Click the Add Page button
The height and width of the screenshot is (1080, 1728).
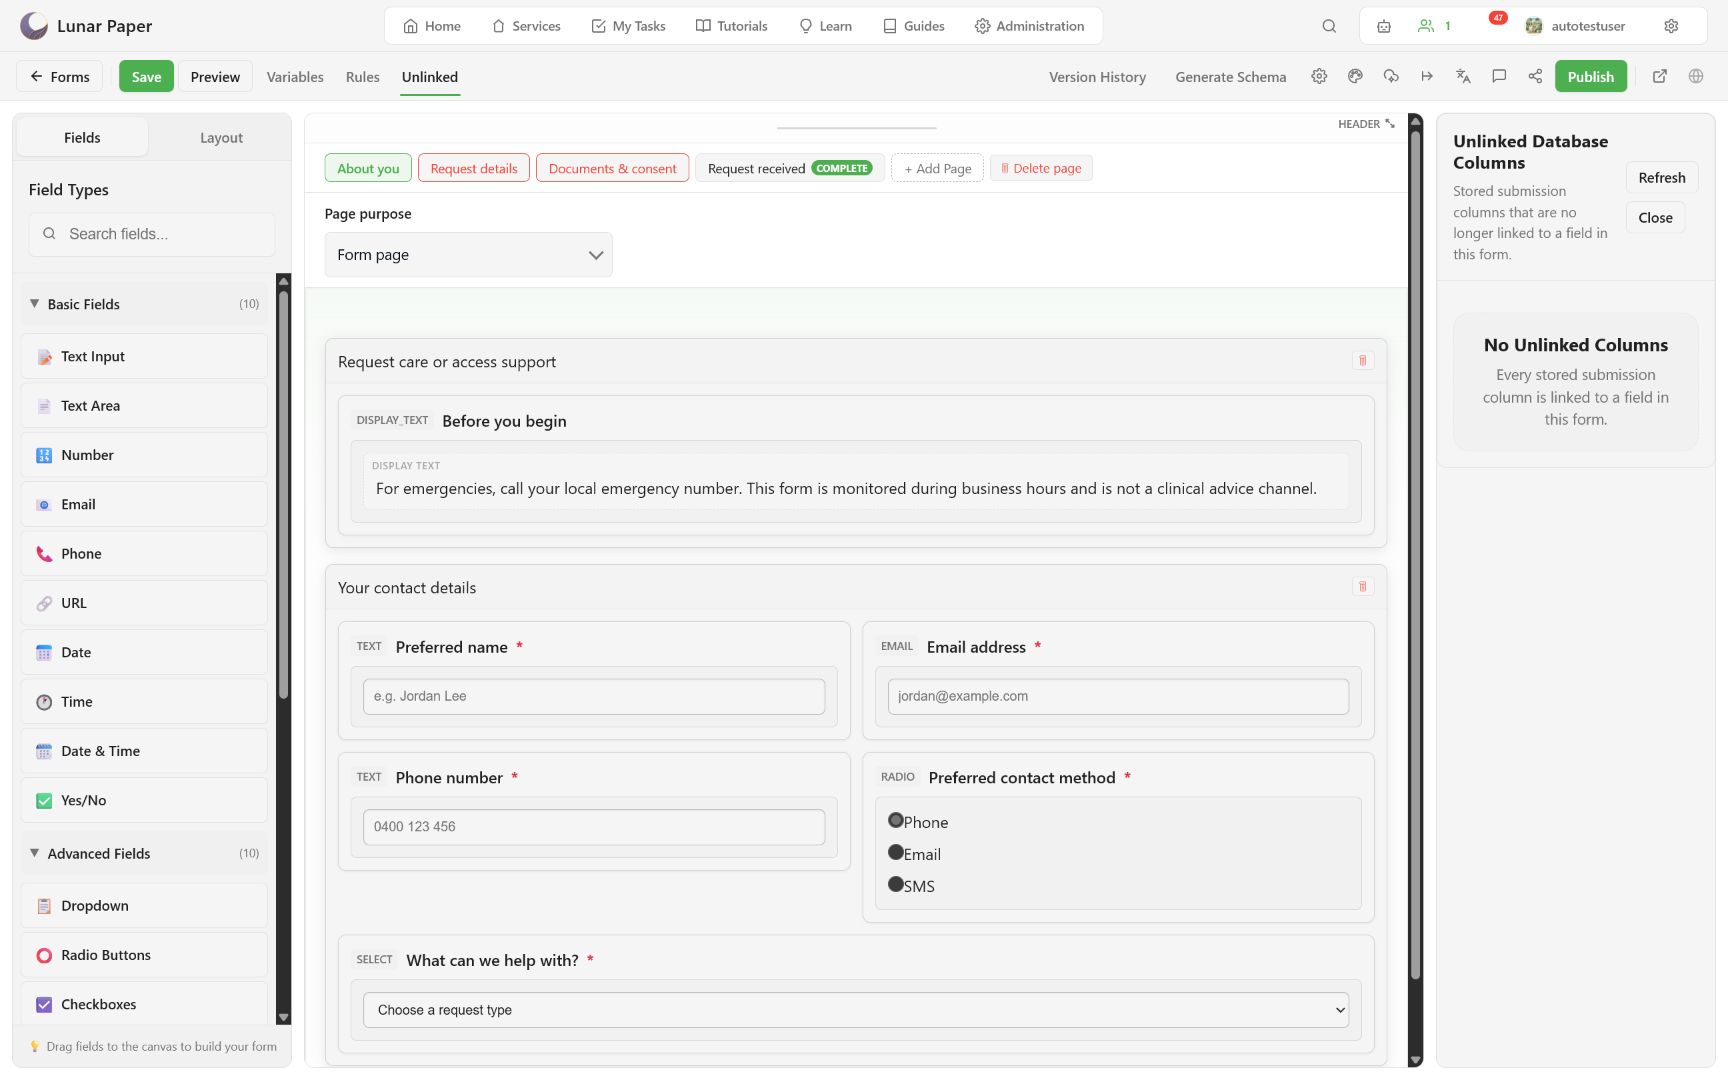click(x=938, y=168)
